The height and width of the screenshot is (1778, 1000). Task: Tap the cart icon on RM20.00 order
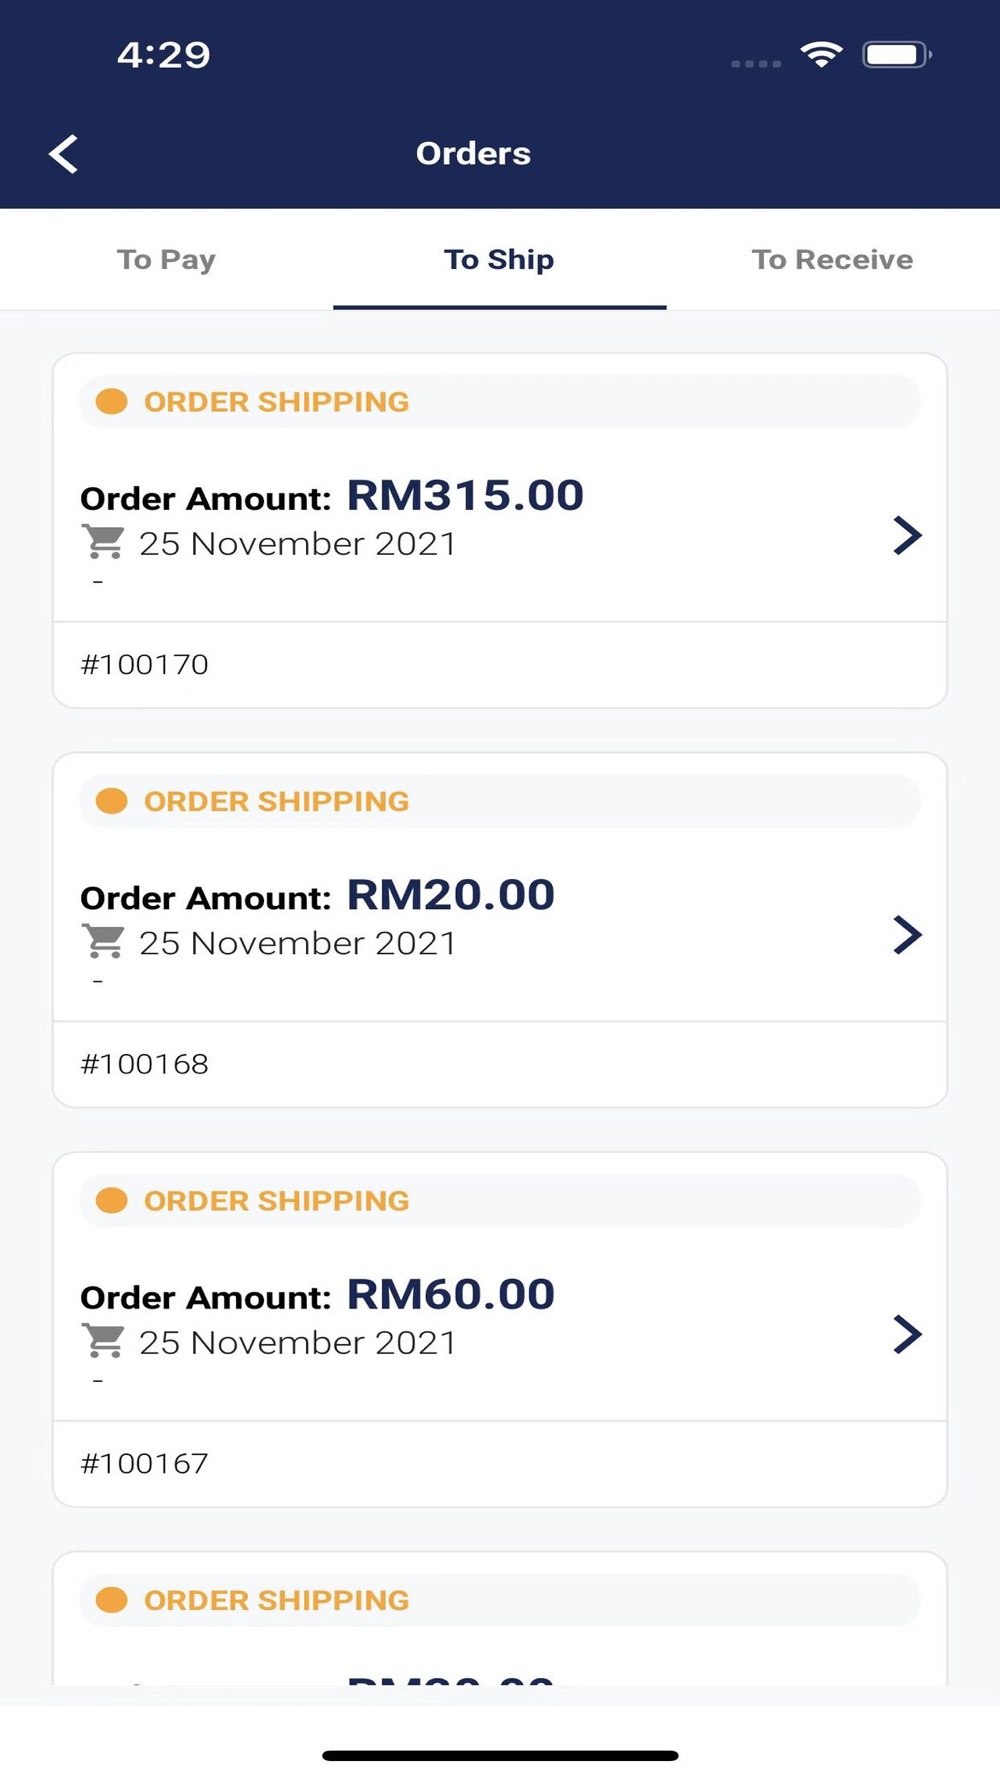coord(103,941)
